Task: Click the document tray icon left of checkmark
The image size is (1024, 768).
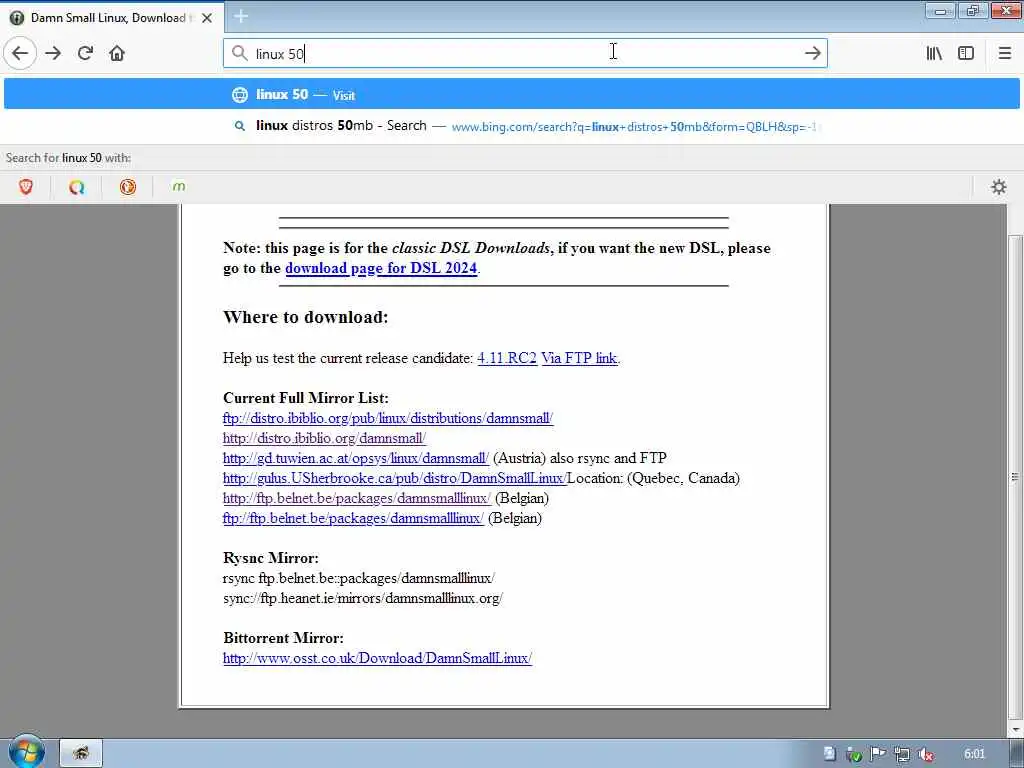Action: (829, 754)
